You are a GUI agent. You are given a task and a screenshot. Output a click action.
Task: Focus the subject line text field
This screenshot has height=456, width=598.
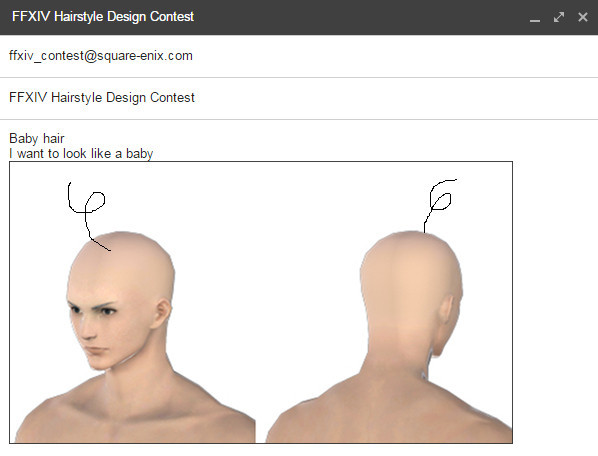pyautogui.click(x=299, y=98)
